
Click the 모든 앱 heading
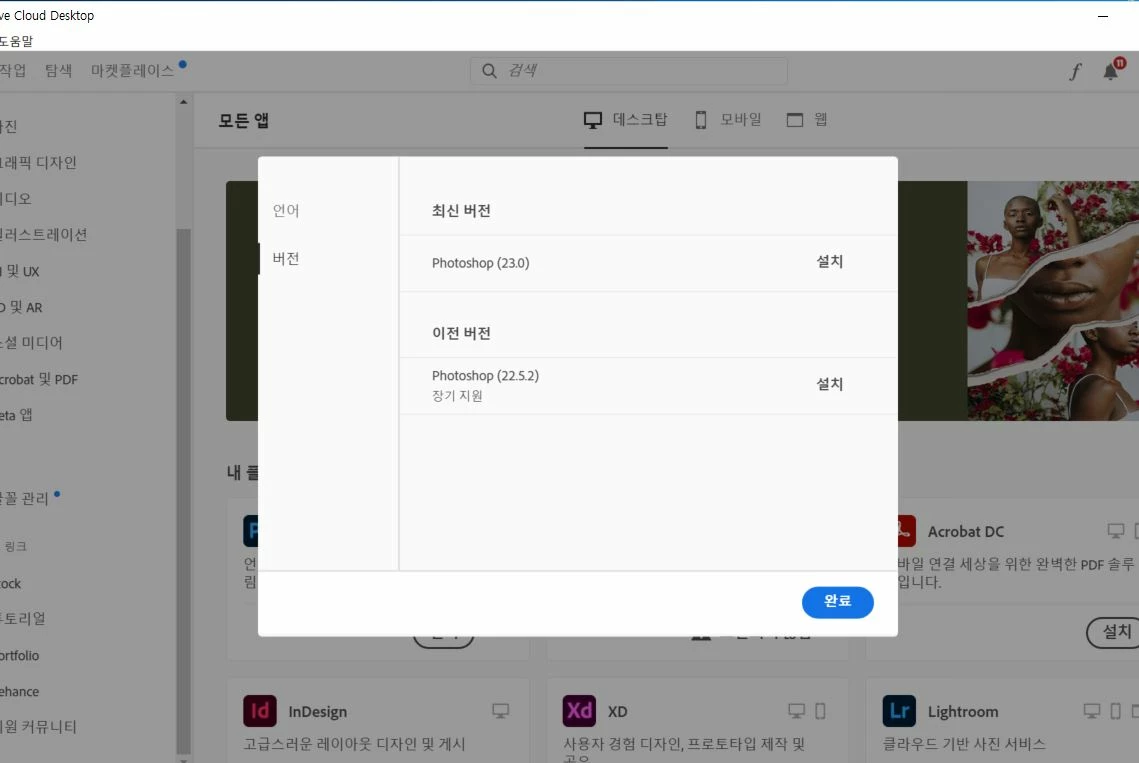tap(243, 121)
